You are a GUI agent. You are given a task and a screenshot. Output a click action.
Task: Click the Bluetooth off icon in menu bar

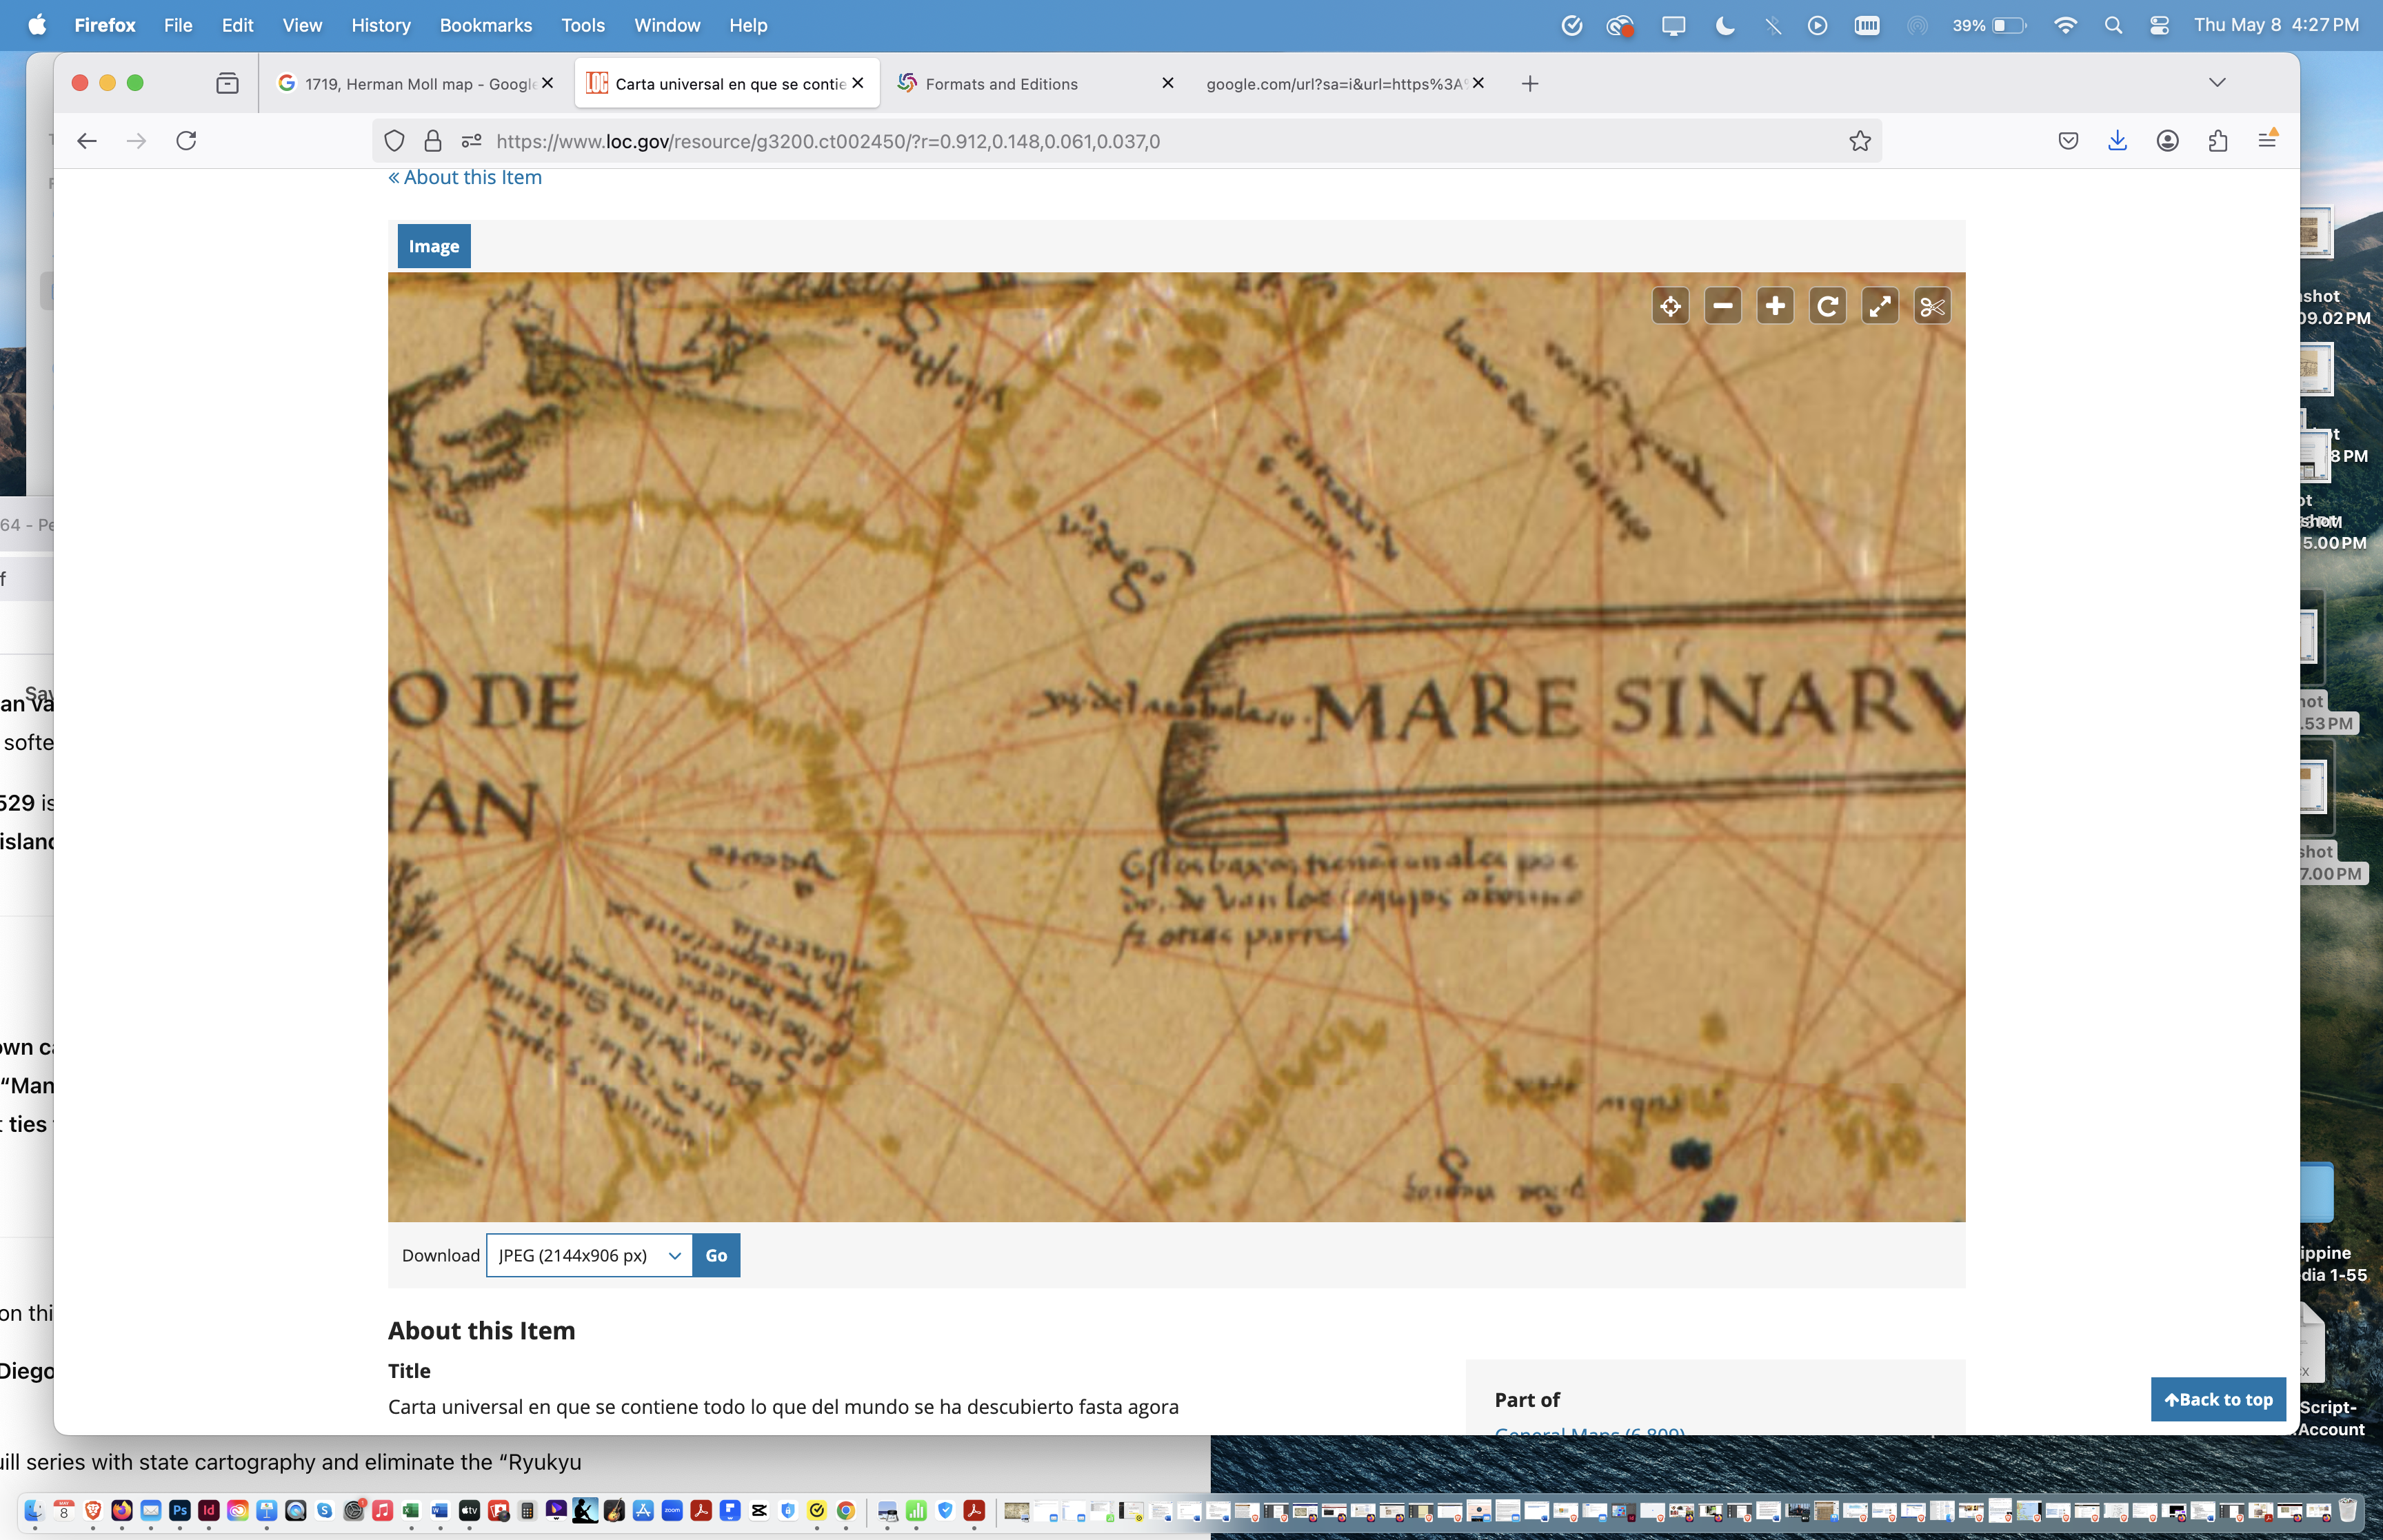(1772, 25)
